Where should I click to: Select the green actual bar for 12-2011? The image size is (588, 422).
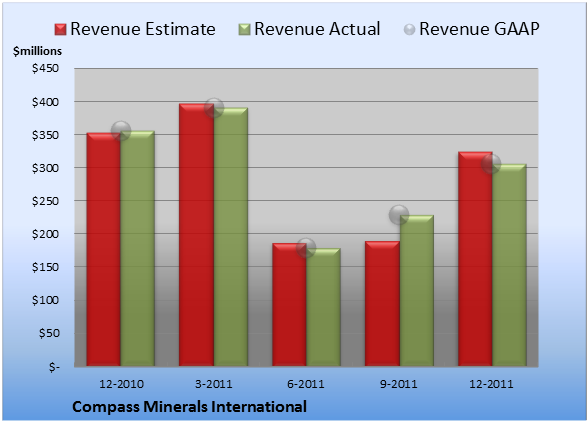point(509,265)
